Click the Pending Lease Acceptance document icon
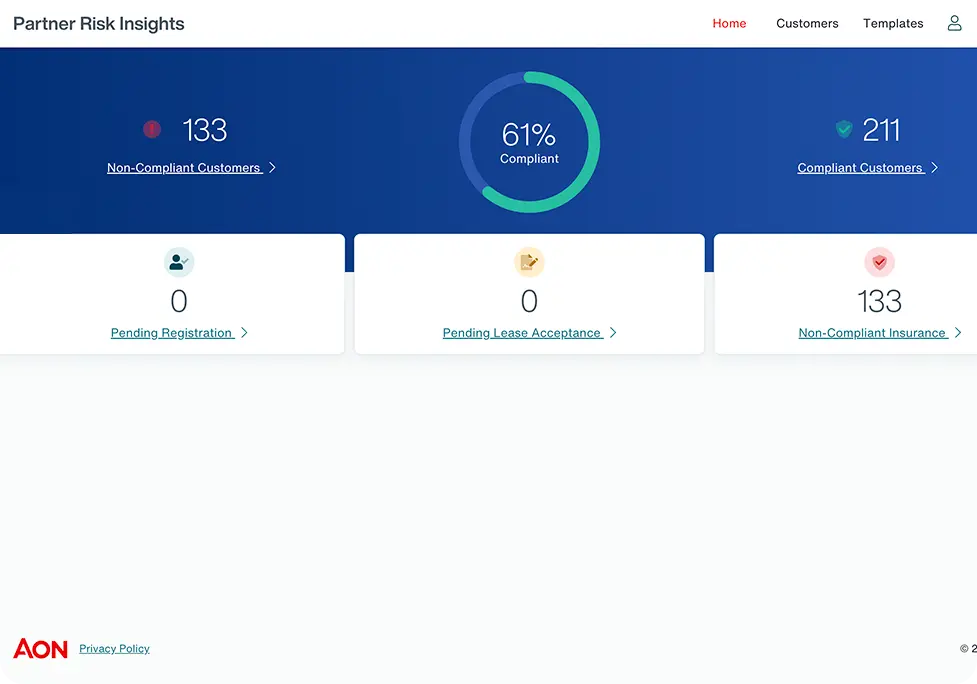The image size is (977, 684). (x=529, y=262)
